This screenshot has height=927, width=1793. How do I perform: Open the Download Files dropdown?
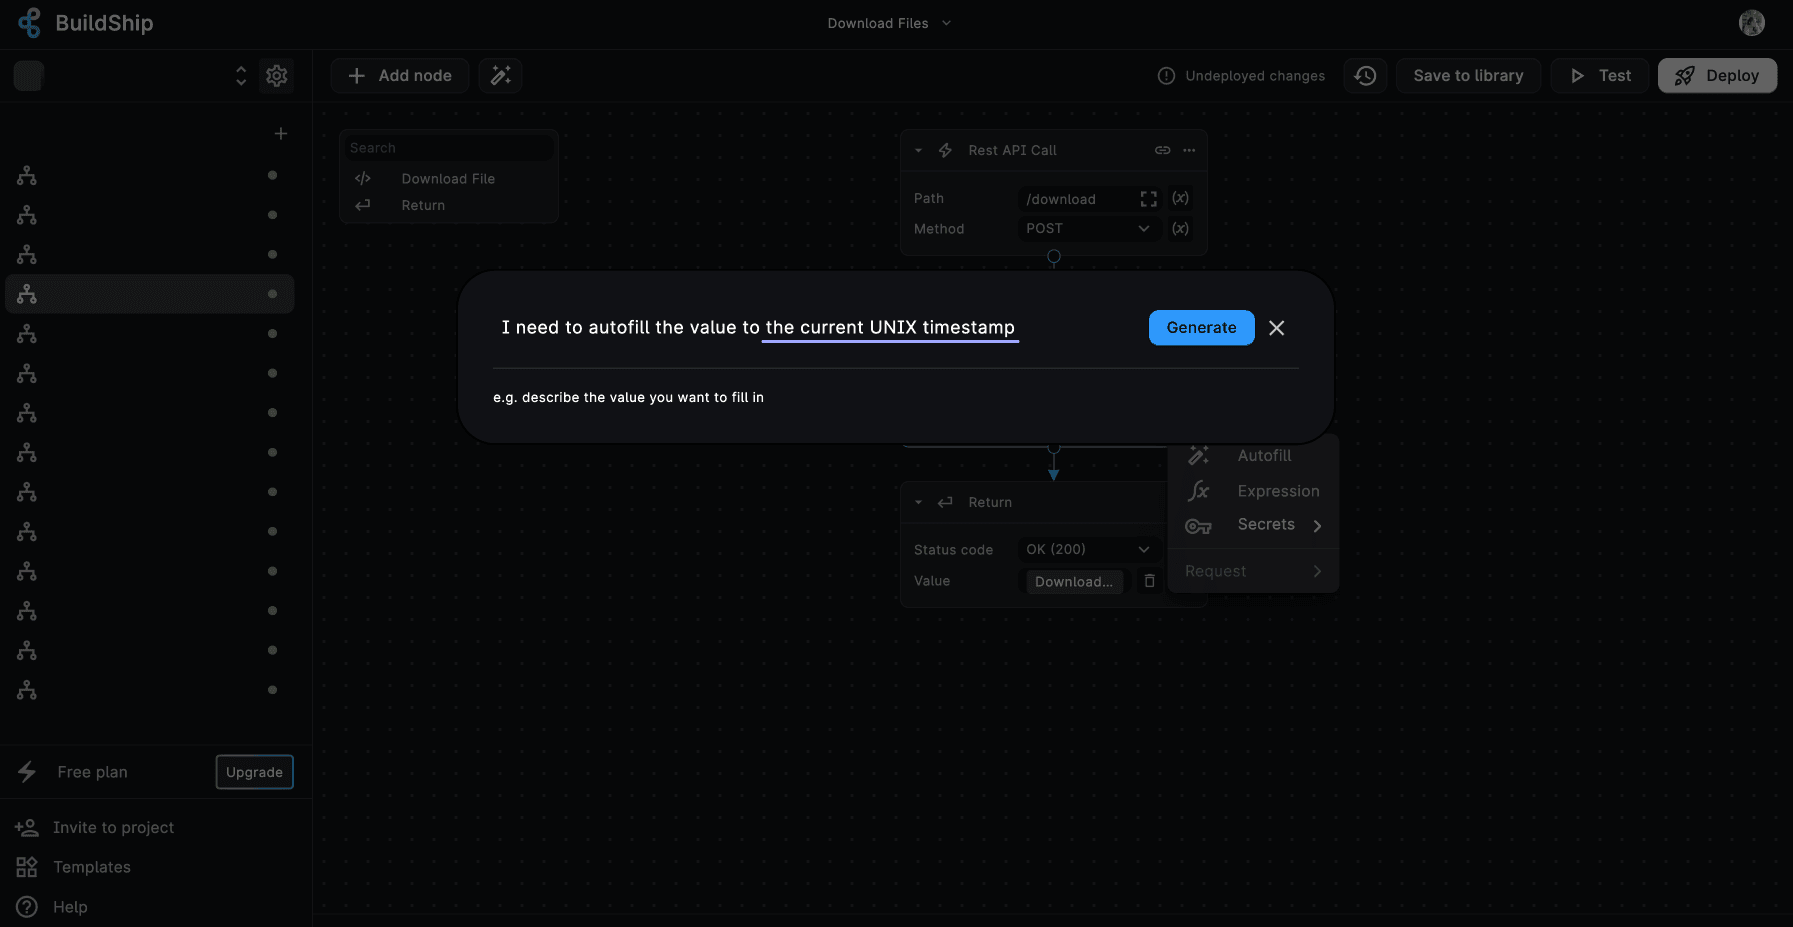point(888,22)
